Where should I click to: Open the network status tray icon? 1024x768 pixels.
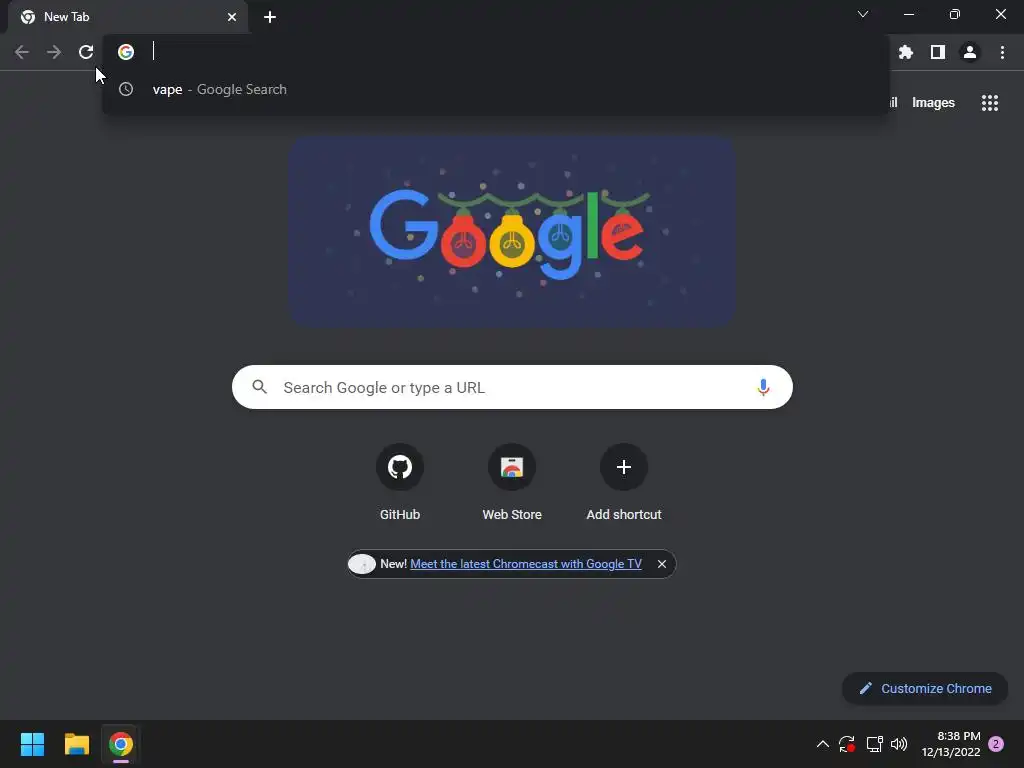(874, 744)
